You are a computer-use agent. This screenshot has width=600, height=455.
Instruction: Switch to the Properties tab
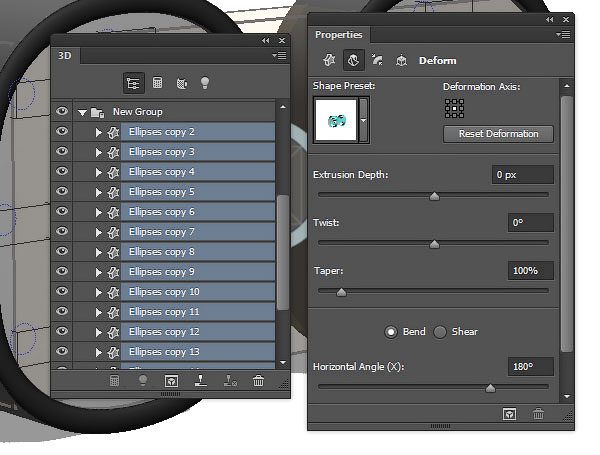point(339,35)
